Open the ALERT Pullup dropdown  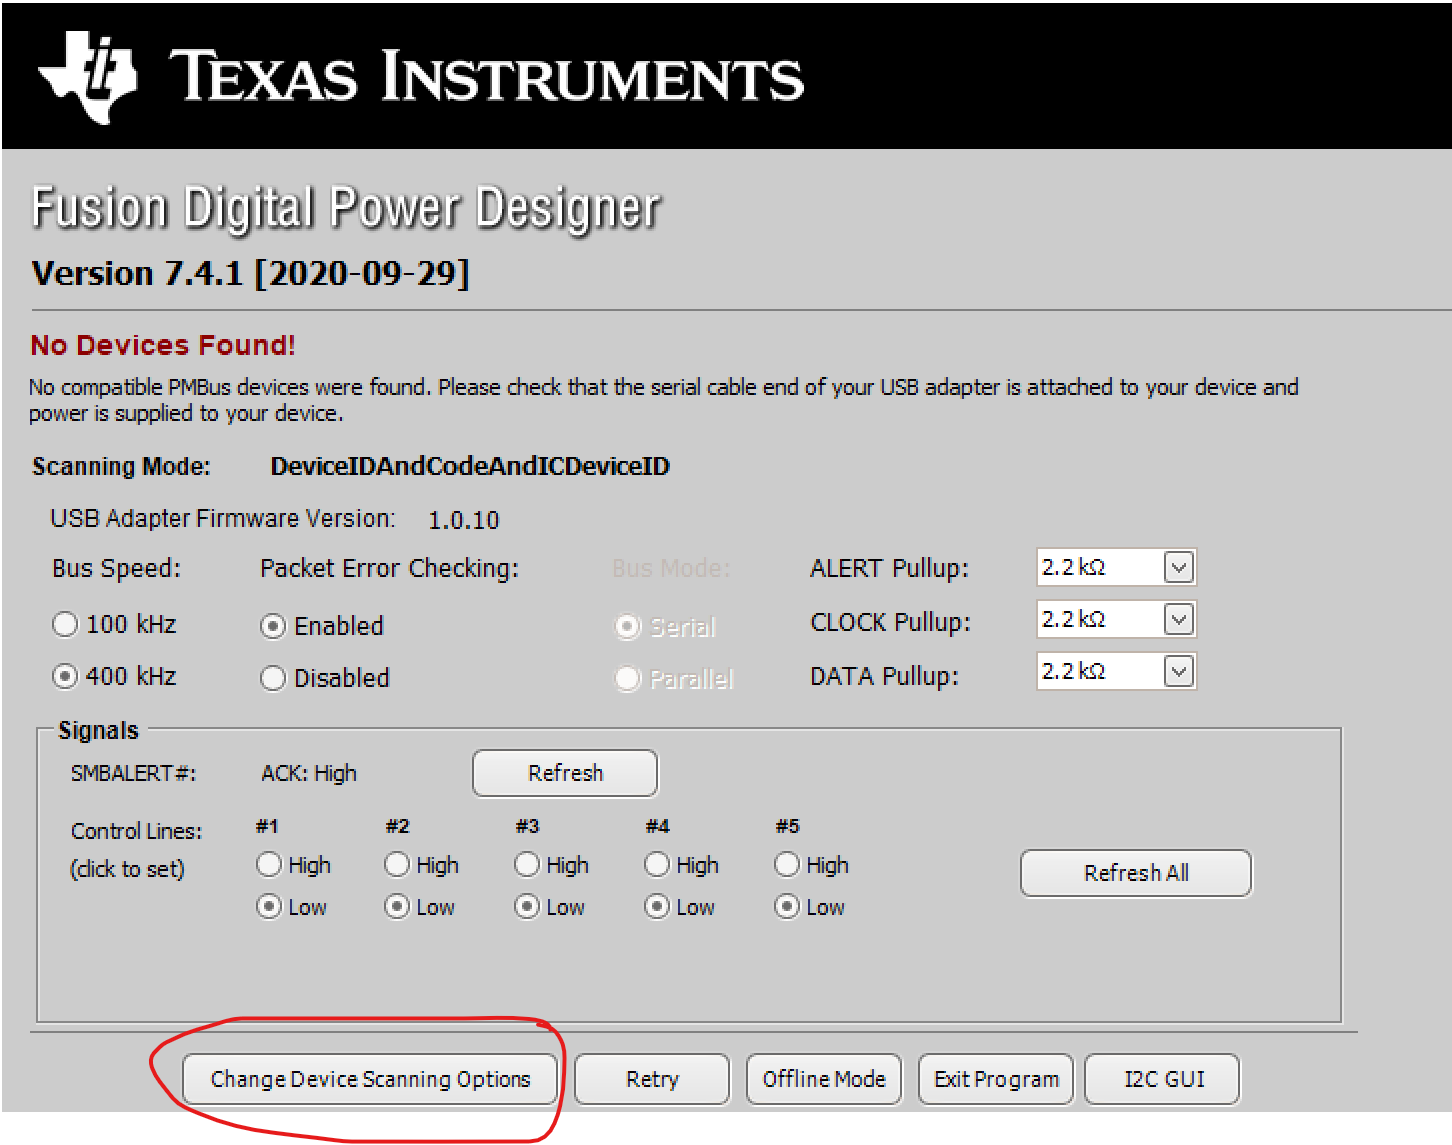(x=1179, y=568)
